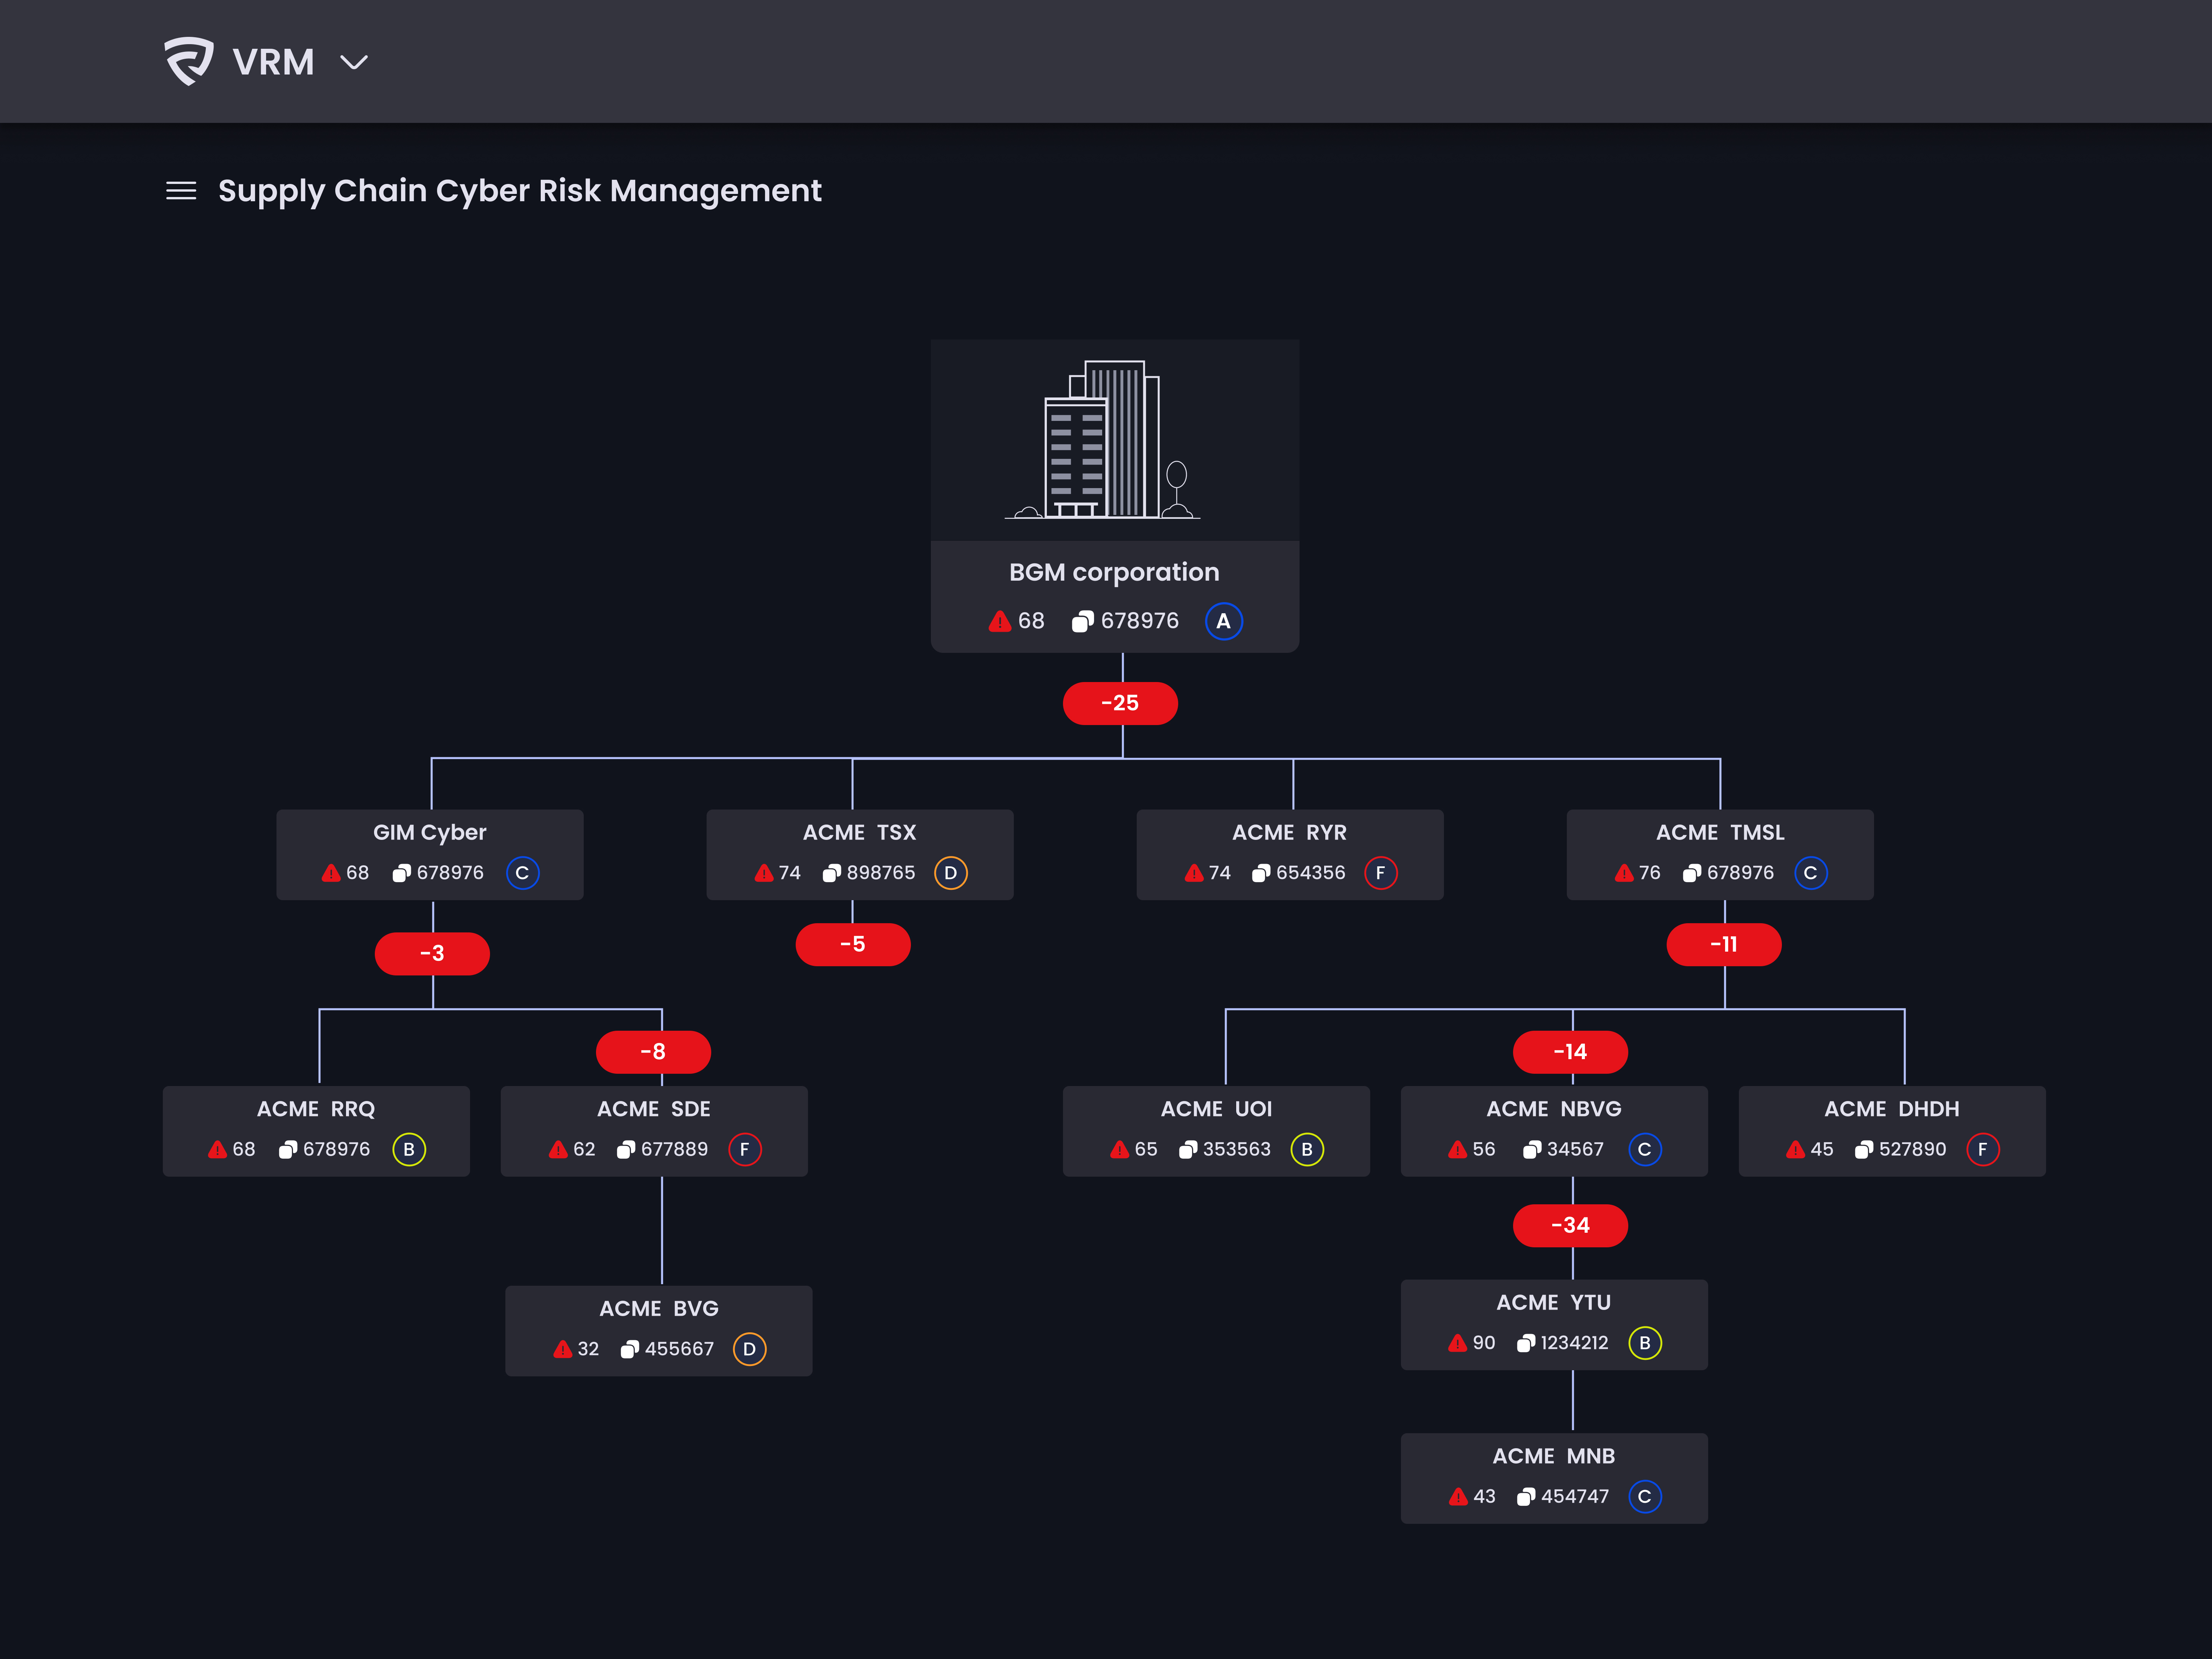The width and height of the screenshot is (2212, 1659).
Task: Click the ACME TSX alert warning icon
Action: pyautogui.click(x=764, y=873)
